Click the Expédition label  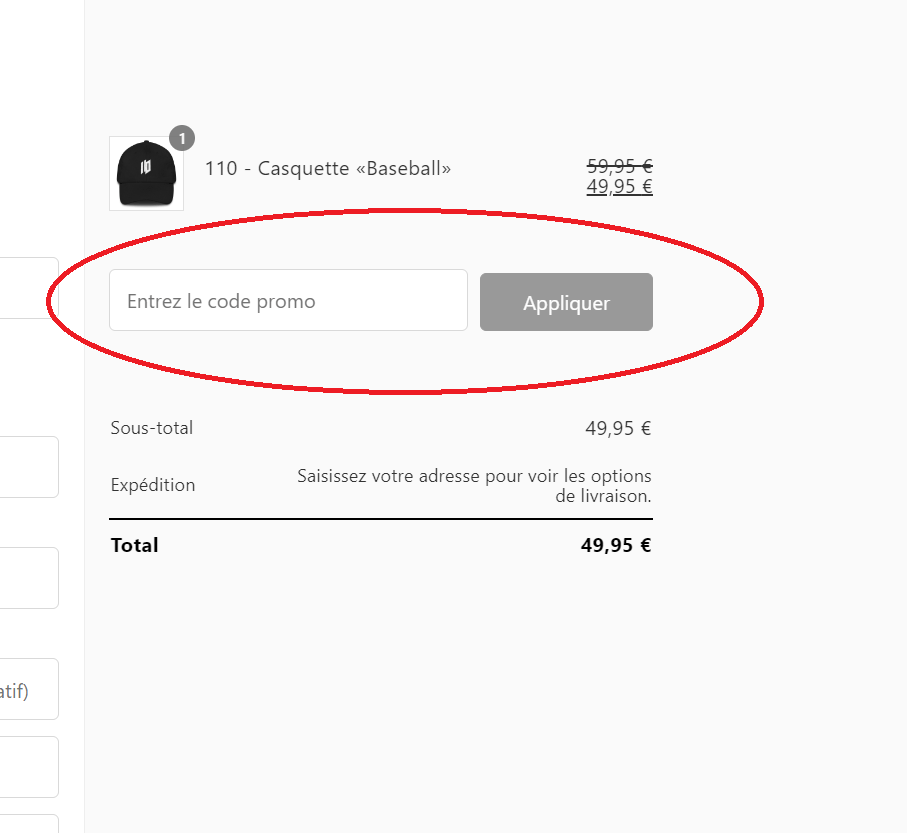[x=153, y=485]
